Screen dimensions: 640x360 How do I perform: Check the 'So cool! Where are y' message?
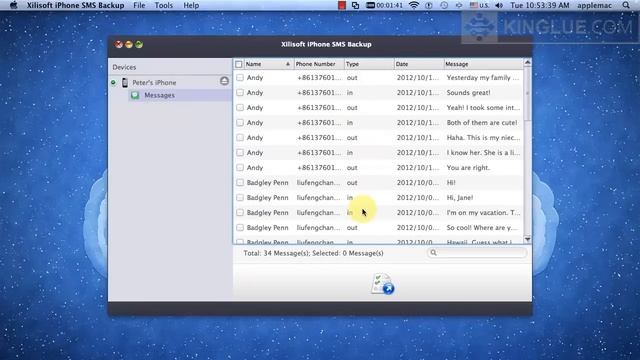pyautogui.click(x=240, y=227)
